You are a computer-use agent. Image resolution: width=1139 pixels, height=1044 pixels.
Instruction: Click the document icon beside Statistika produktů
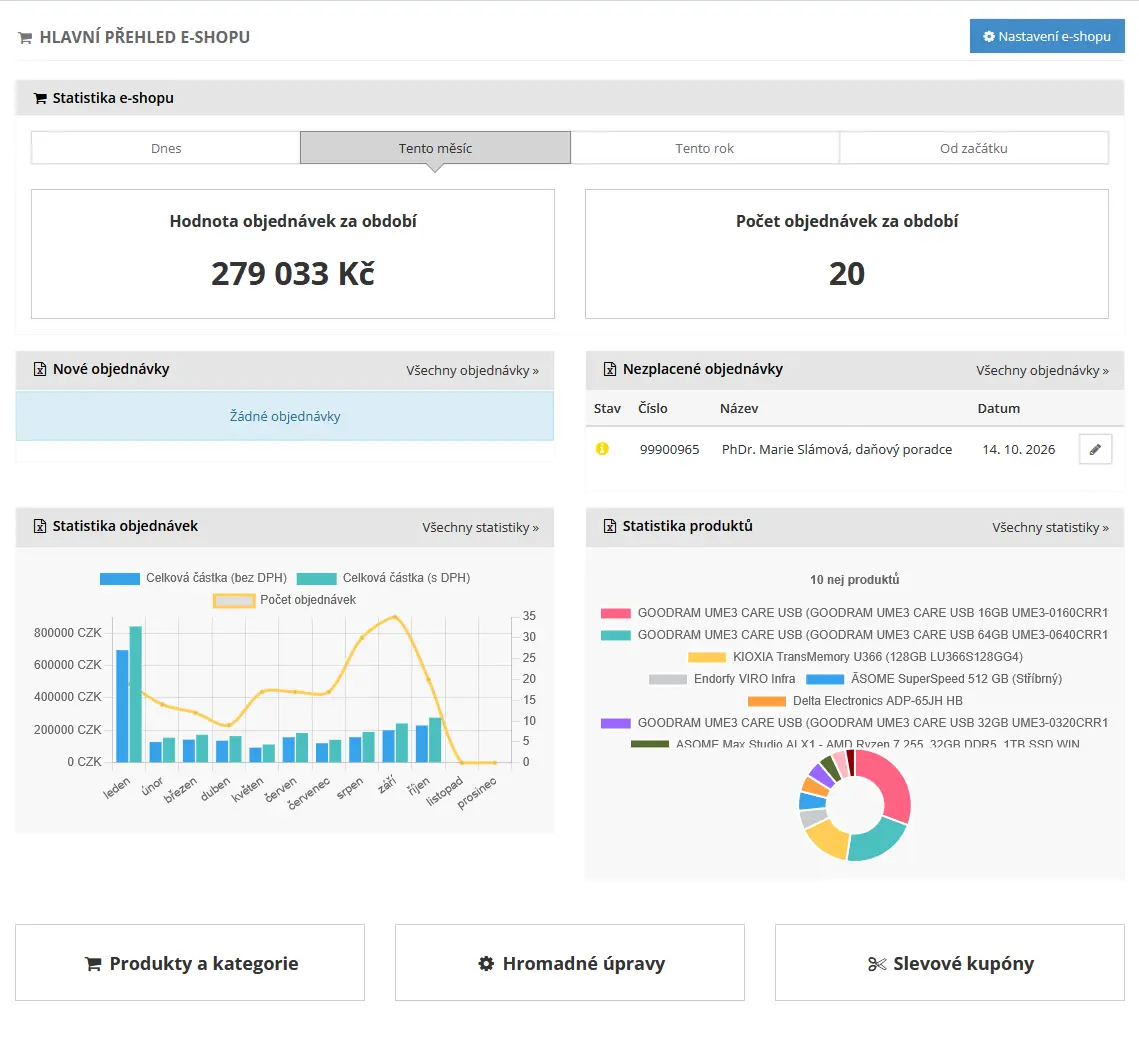coord(610,526)
